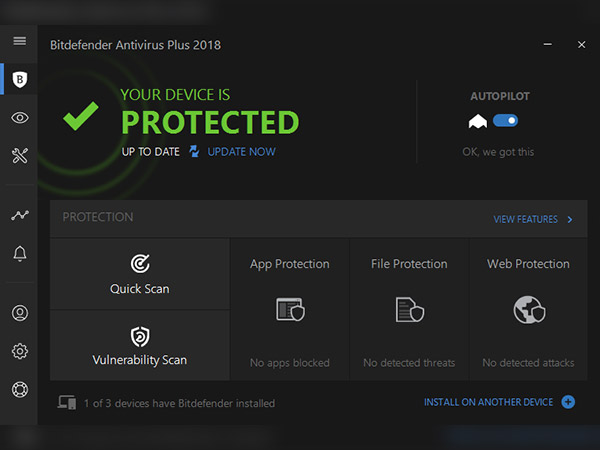This screenshot has height=450, width=600.
Task: Open the Activity graph icon in sidebar
Action: point(19,215)
